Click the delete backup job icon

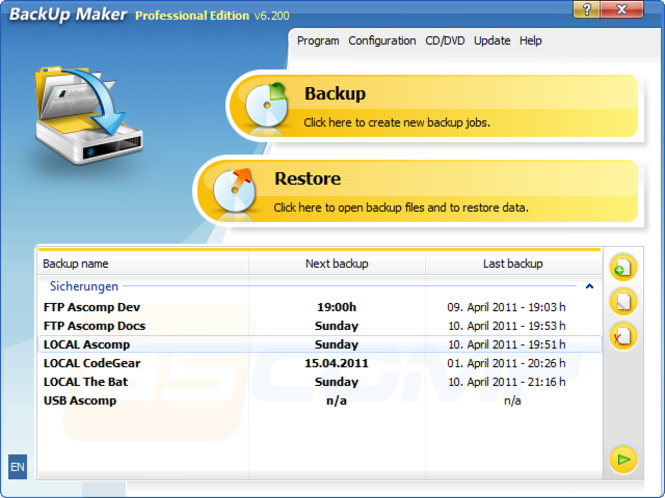(623, 336)
